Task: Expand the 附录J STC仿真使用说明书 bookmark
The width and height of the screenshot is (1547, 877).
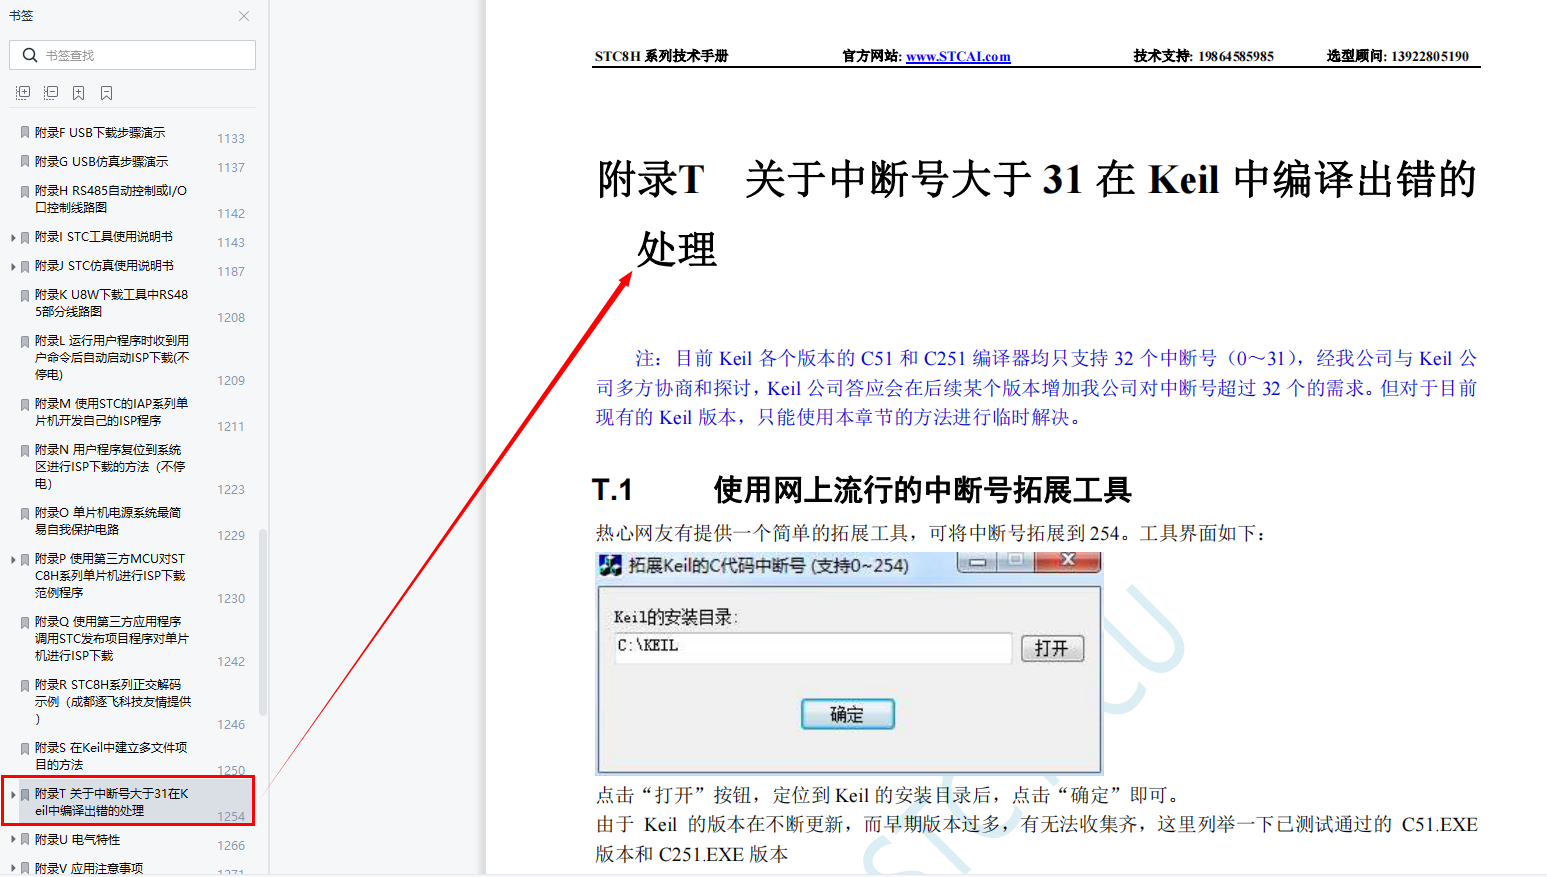Action: [13, 266]
